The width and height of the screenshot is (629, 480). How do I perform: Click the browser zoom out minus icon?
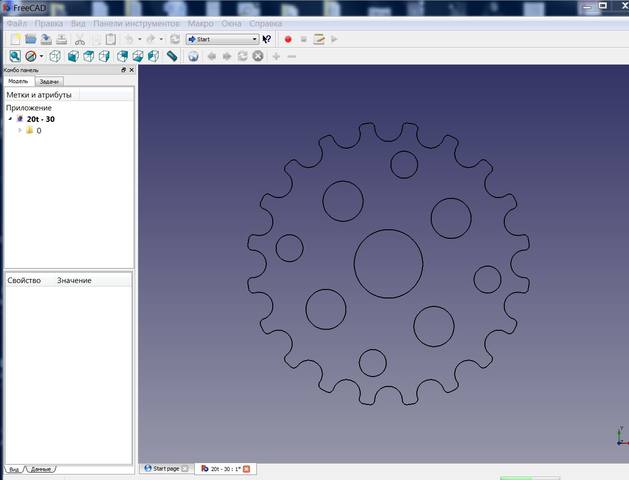(292, 57)
